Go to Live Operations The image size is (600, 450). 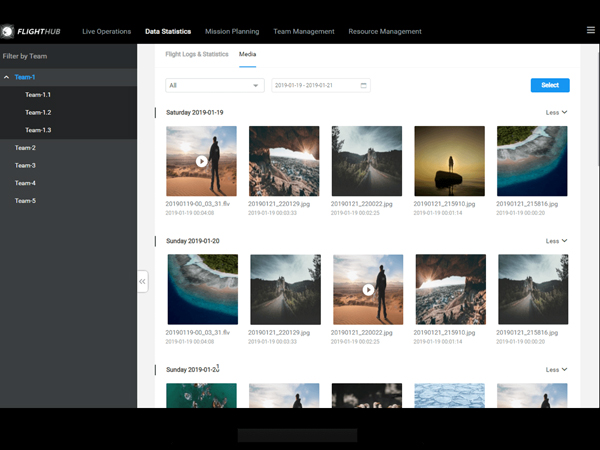[x=106, y=31]
